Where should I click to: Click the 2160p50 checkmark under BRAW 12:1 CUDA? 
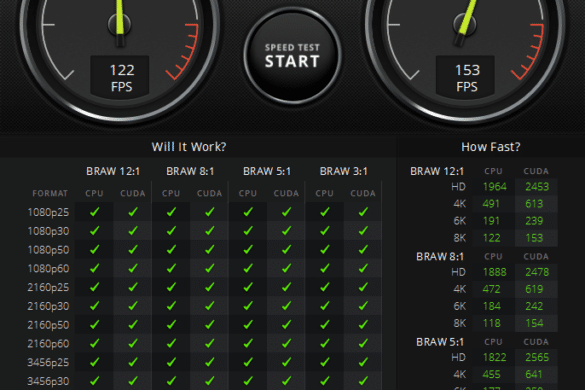point(133,324)
